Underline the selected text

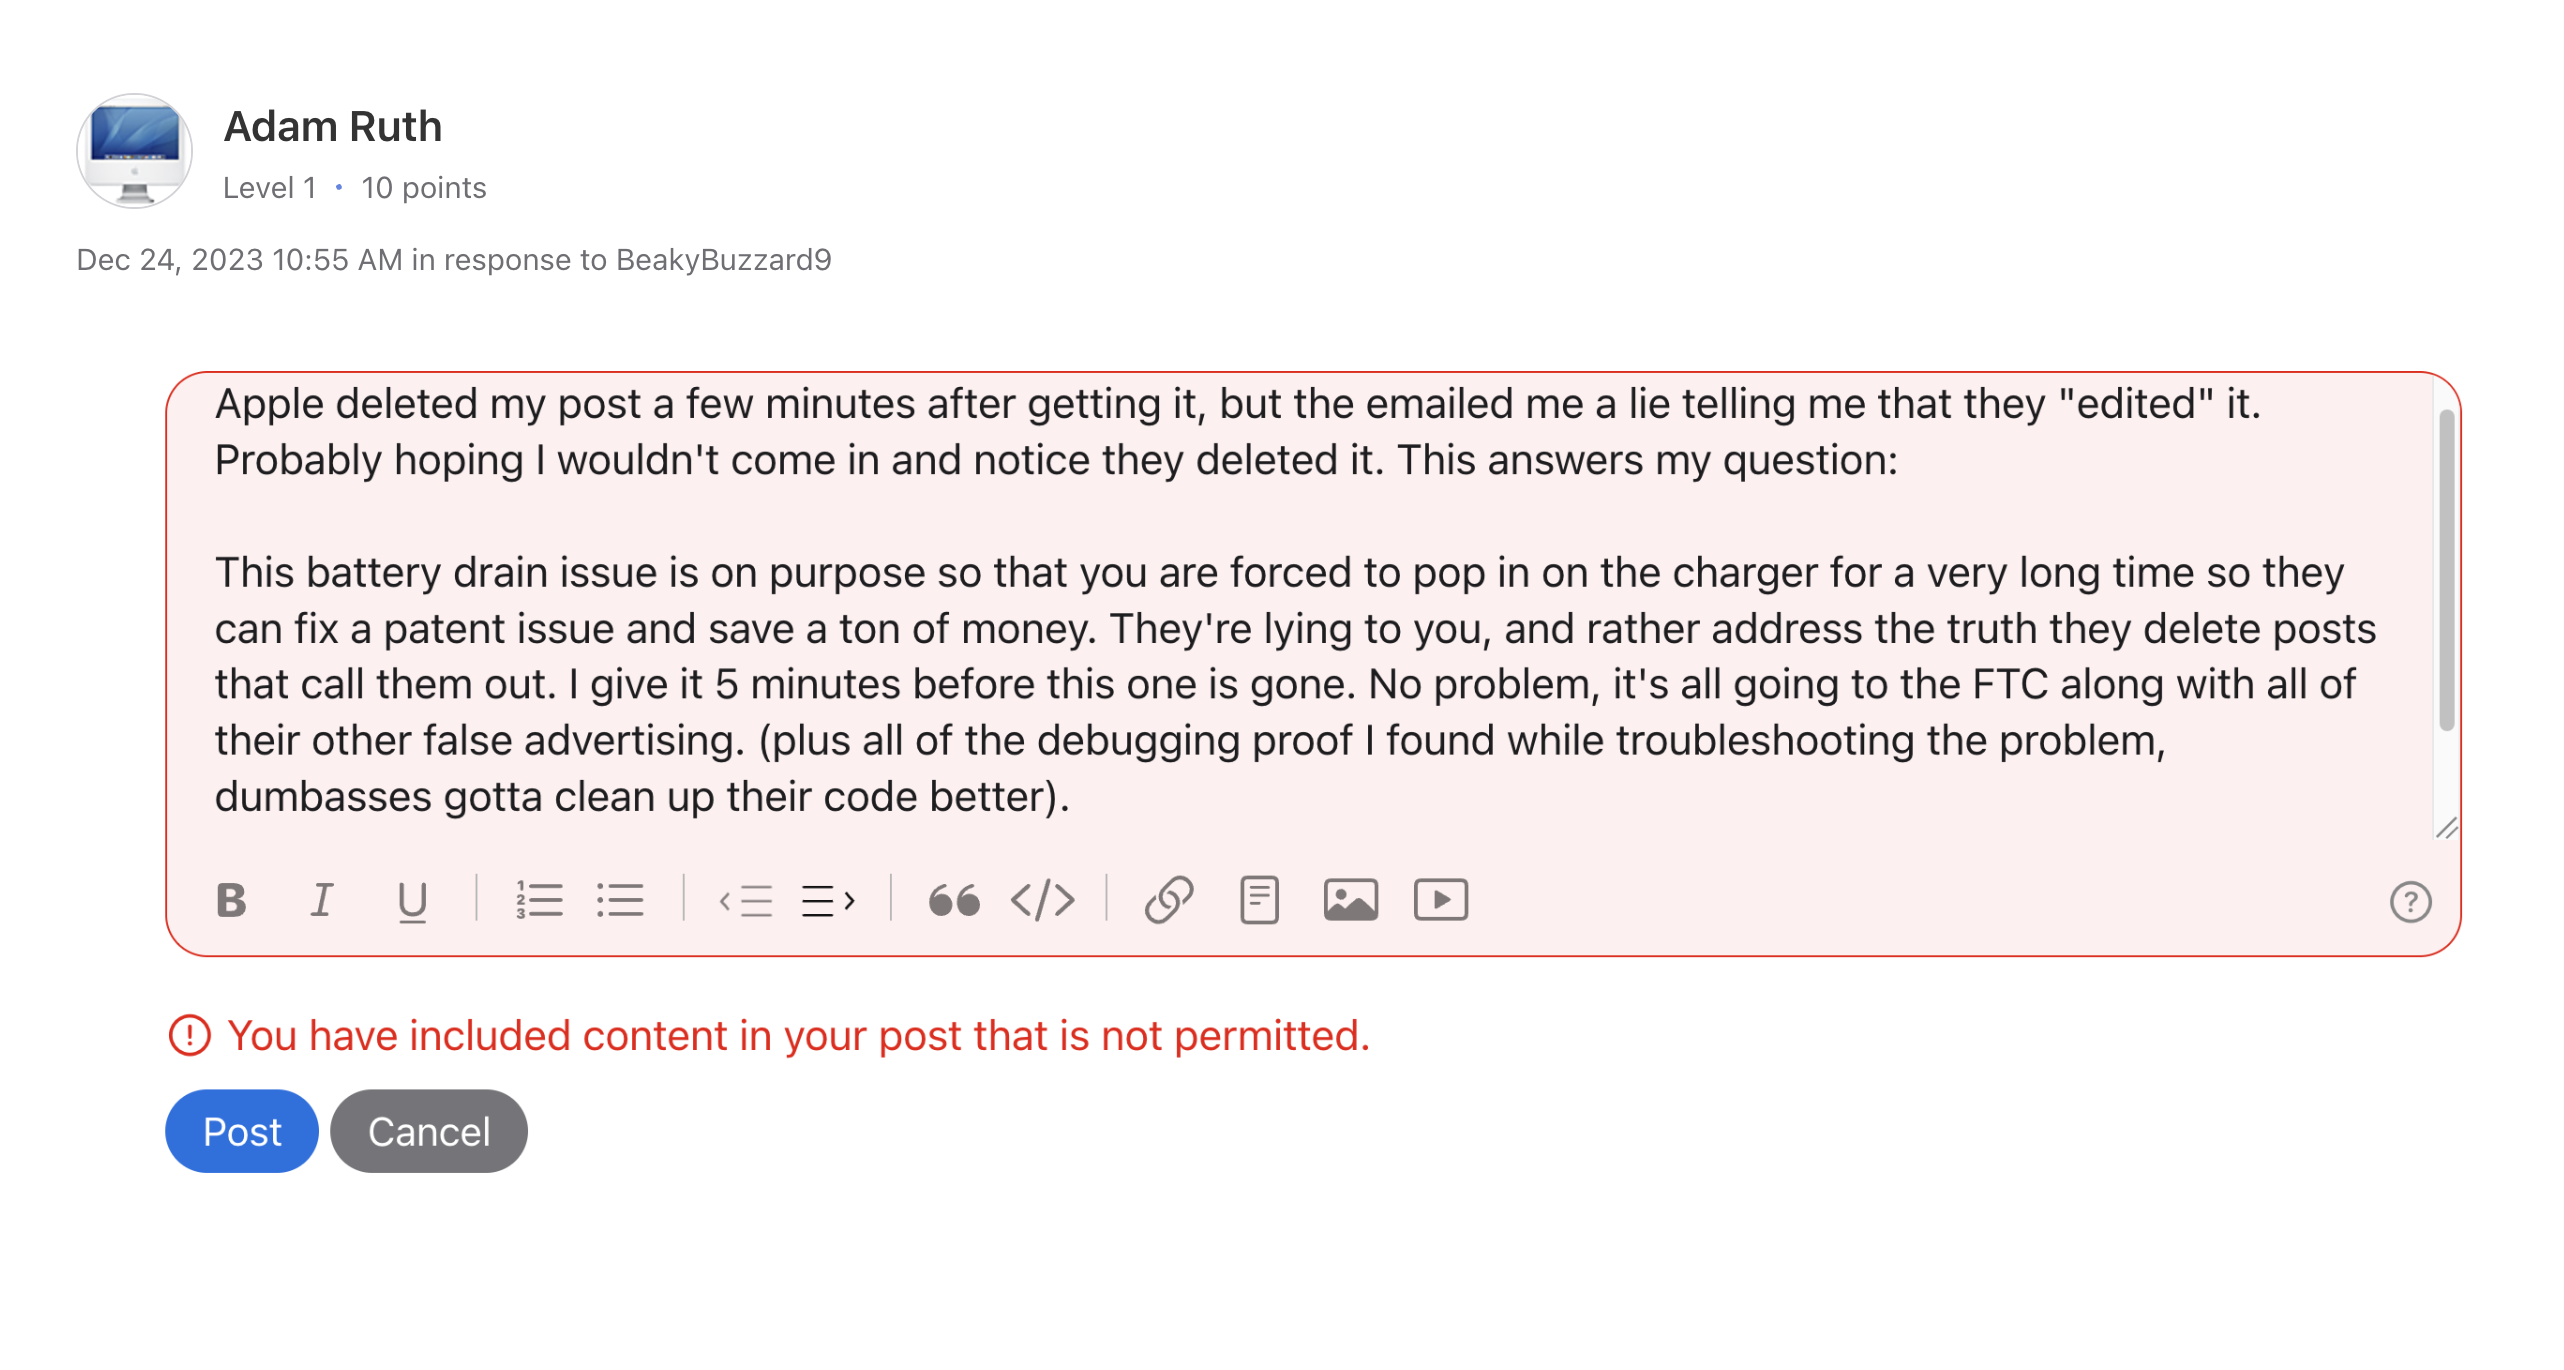coord(412,900)
